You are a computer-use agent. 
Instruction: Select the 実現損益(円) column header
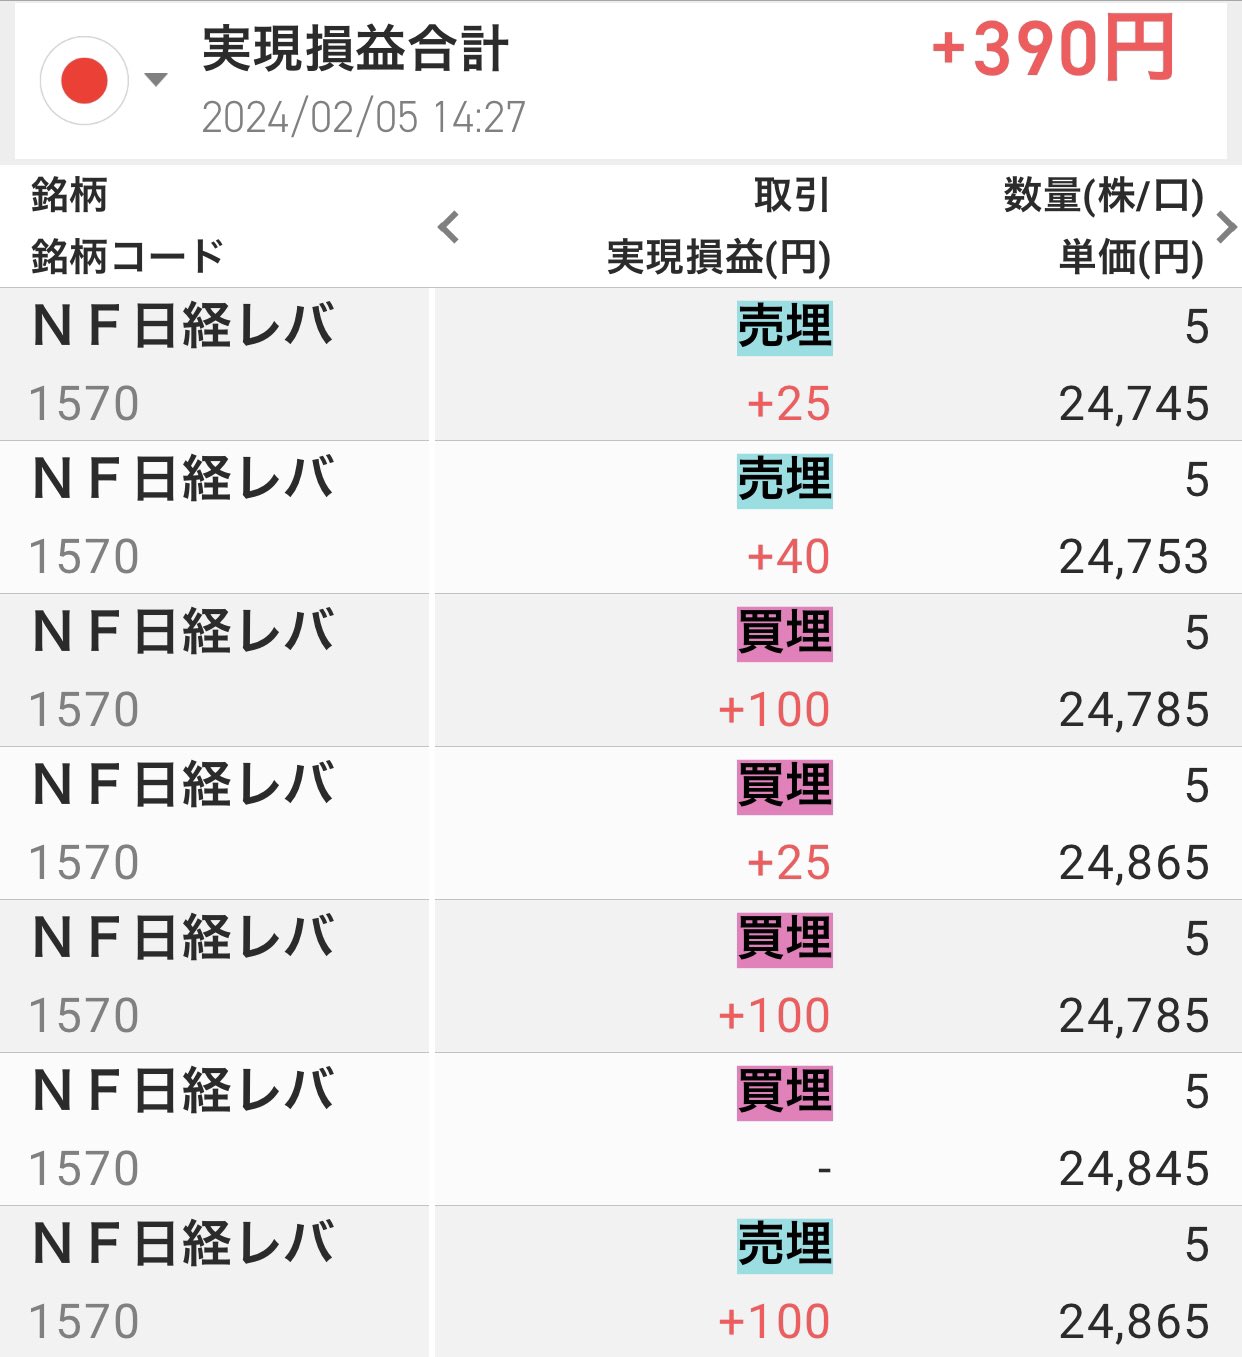tap(719, 257)
